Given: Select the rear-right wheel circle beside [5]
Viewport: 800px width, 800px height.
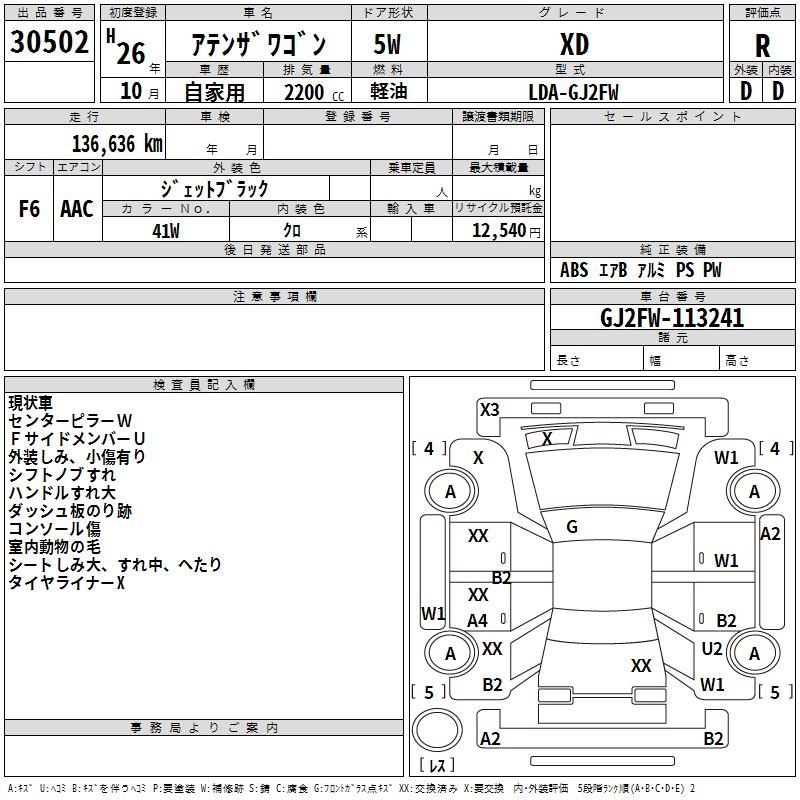Looking at the screenshot, I should coord(754,654).
